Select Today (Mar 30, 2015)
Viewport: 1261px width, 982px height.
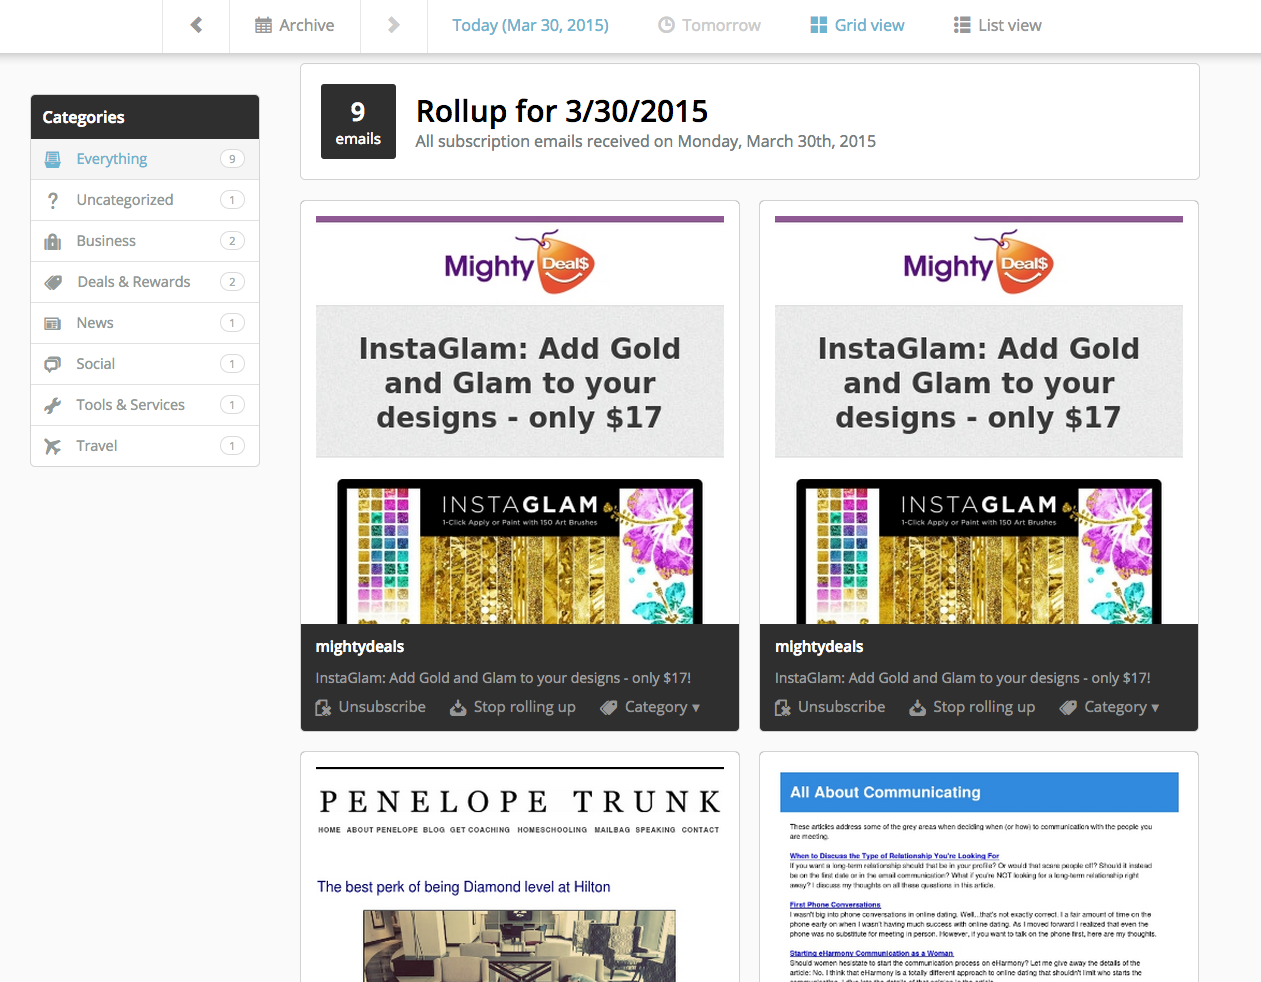click(x=530, y=25)
